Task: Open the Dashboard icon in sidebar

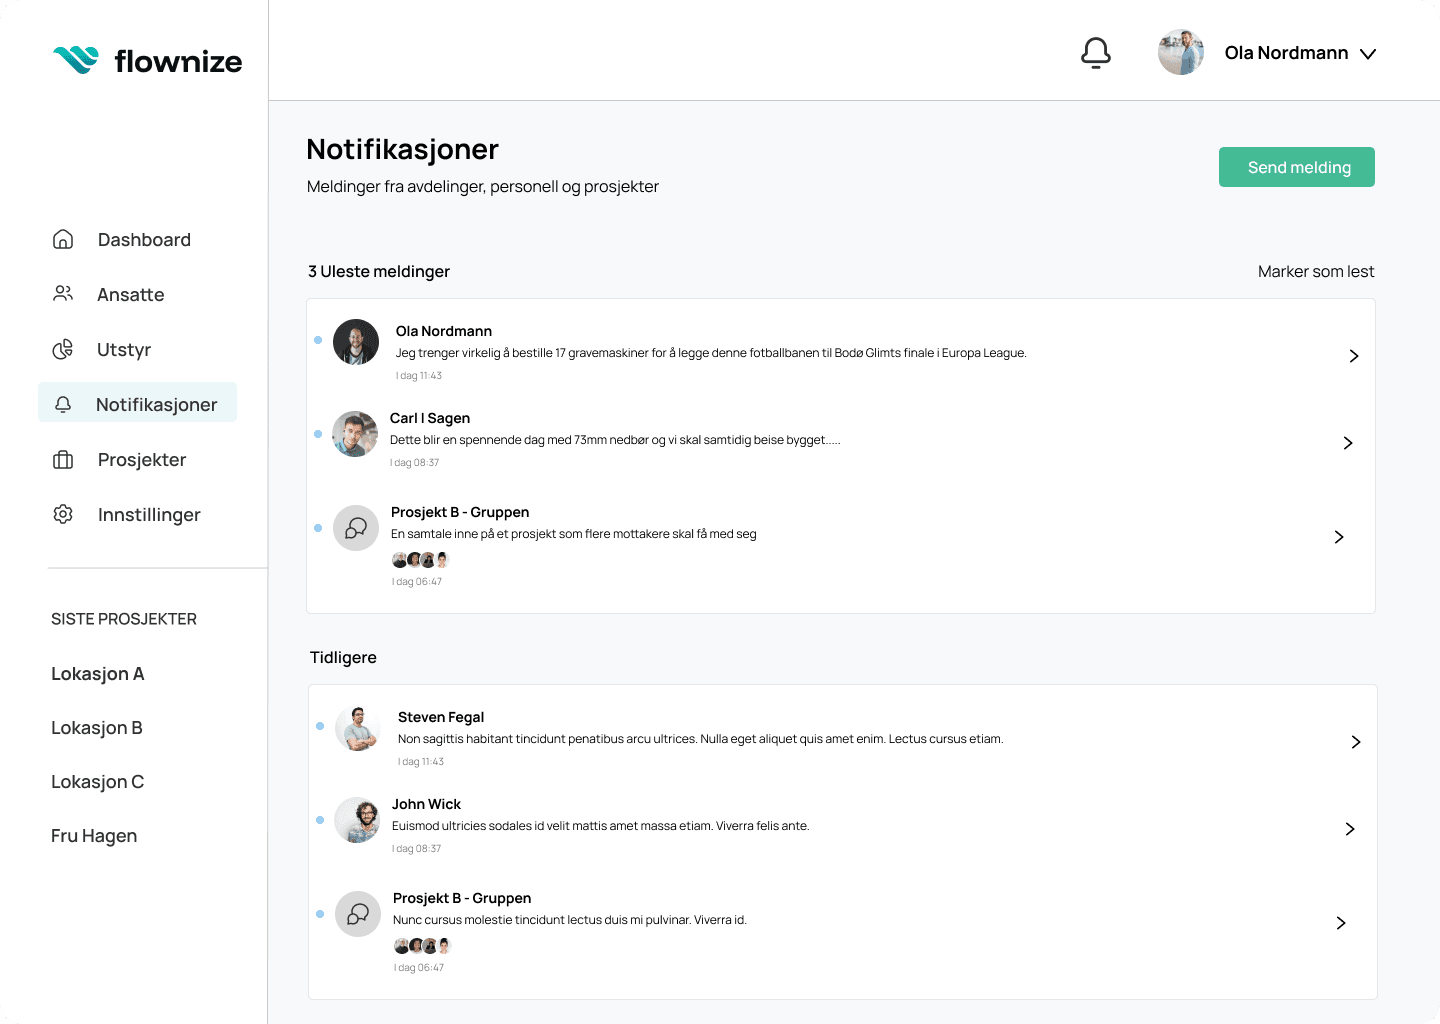Action: coord(63,239)
